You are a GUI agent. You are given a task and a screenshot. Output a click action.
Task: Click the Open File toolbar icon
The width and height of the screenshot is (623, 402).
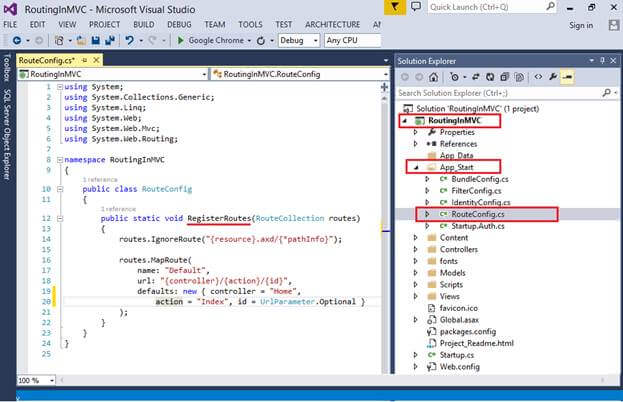pyautogui.click(x=81, y=41)
